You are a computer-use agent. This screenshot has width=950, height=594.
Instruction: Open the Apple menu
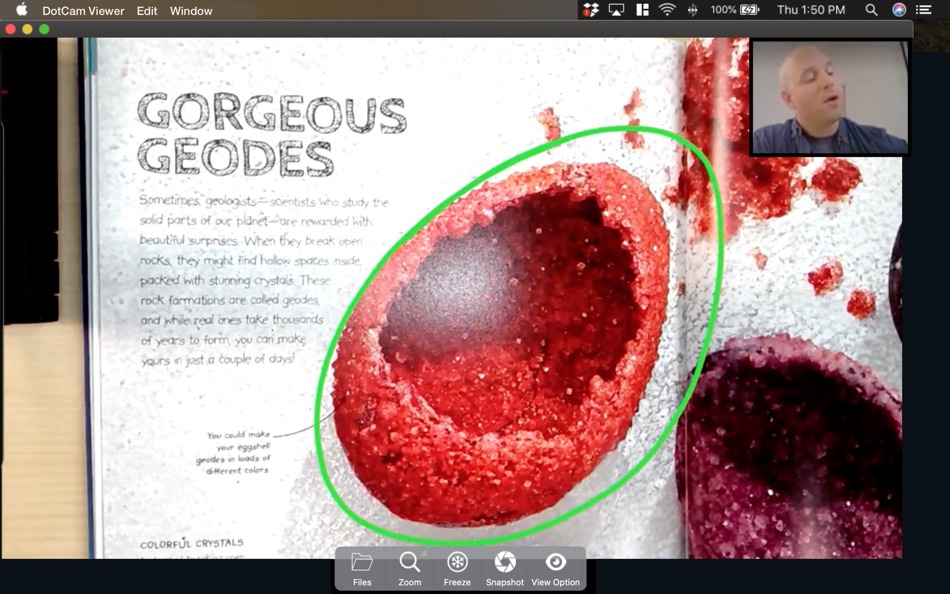(21, 10)
